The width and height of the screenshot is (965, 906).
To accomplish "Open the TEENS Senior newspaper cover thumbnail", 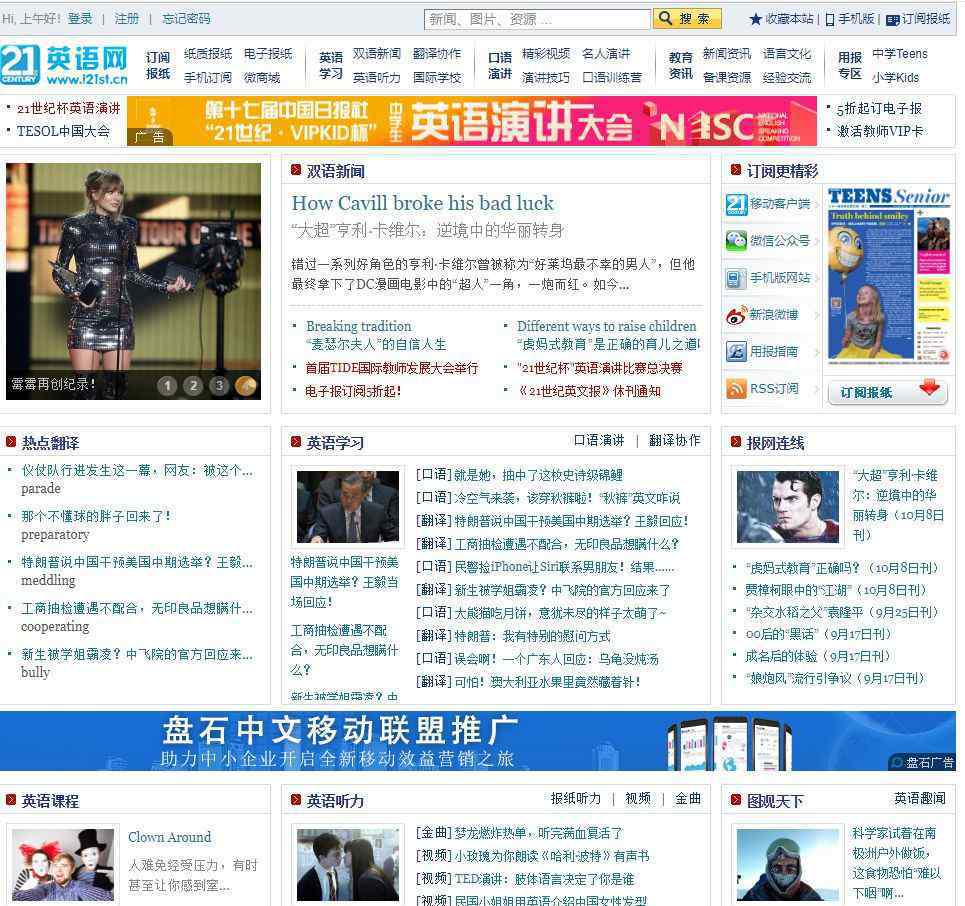I will (888, 277).
